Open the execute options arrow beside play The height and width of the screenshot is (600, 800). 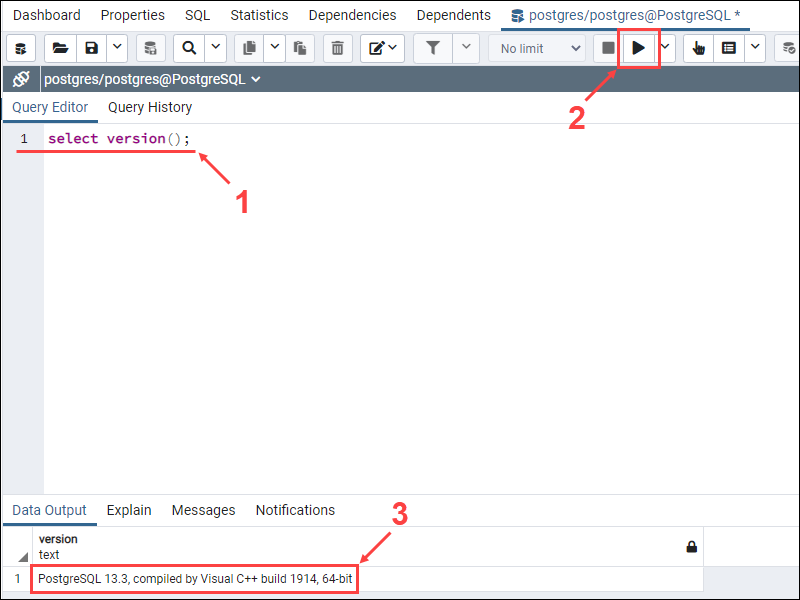point(666,48)
